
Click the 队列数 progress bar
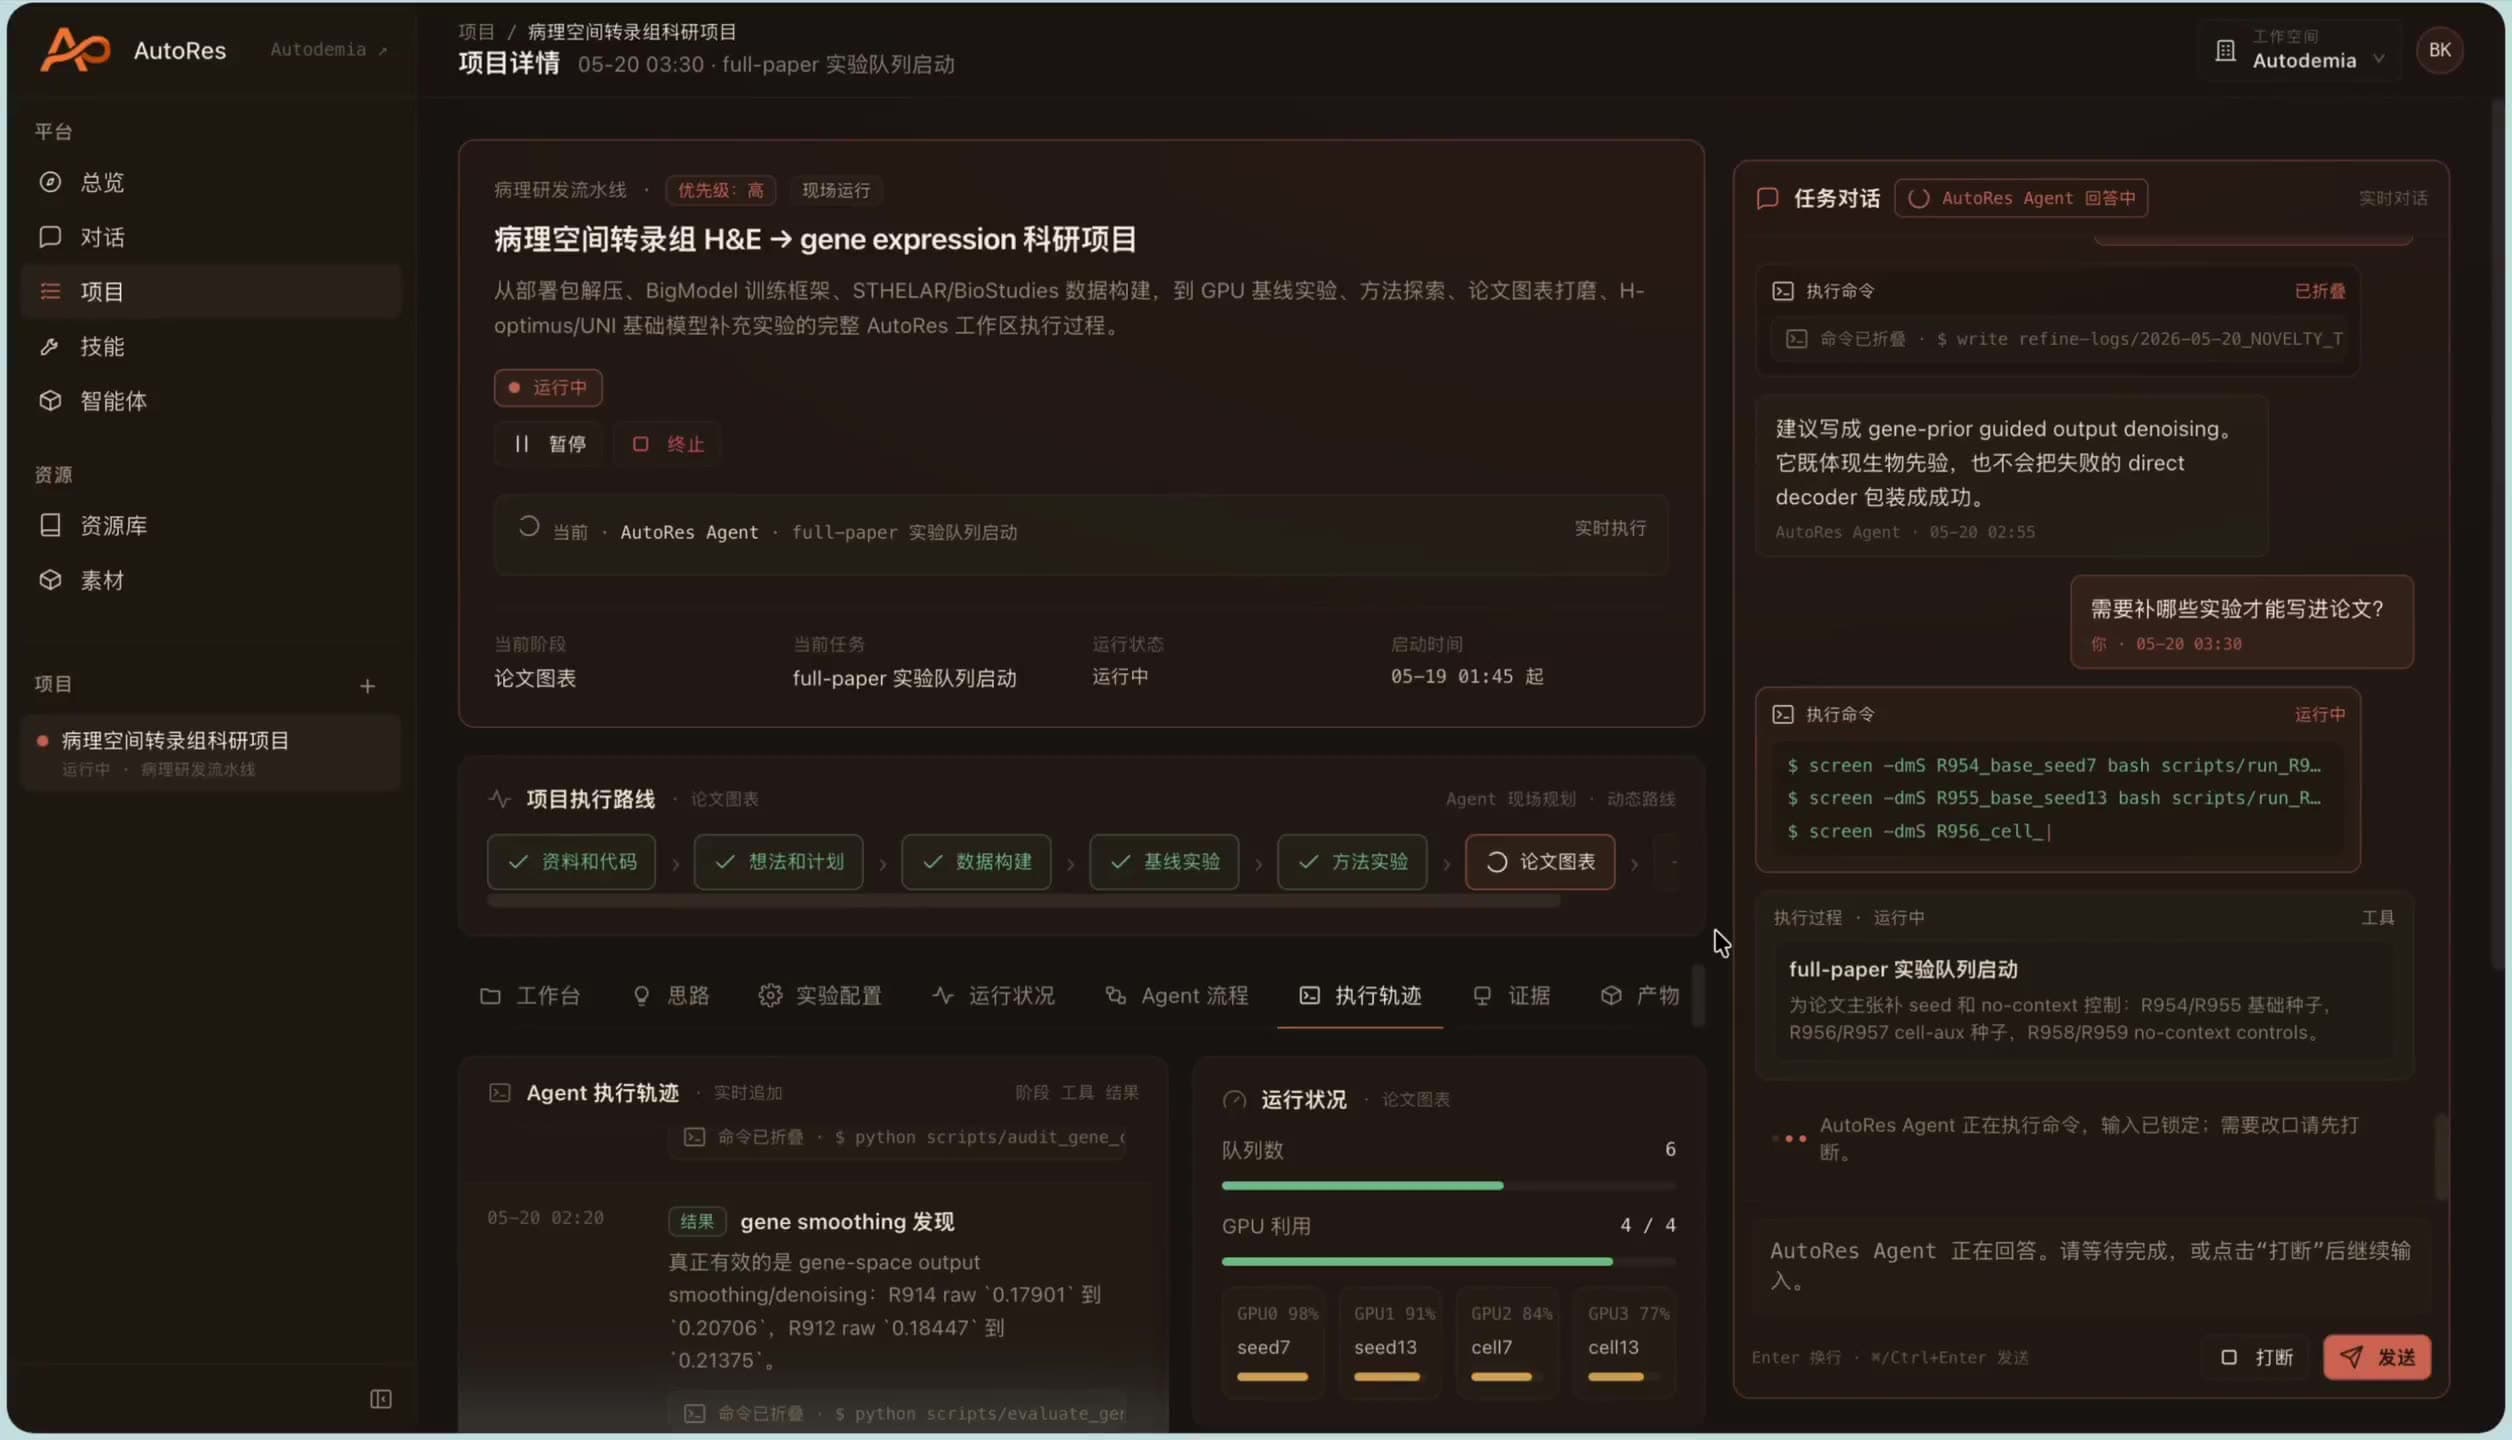pyautogui.click(x=1448, y=1186)
